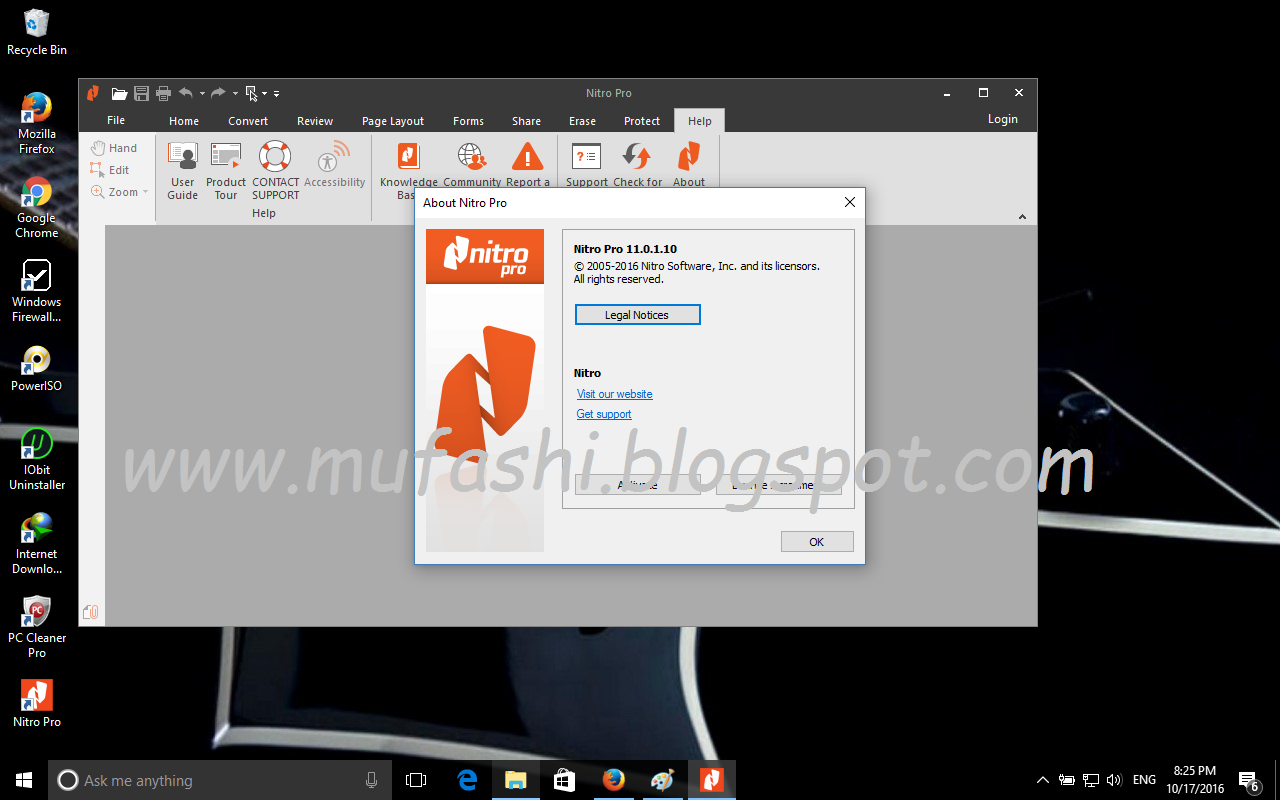Screen dimensions: 1280x800
Task: Select the Edit tool
Action: 110,170
